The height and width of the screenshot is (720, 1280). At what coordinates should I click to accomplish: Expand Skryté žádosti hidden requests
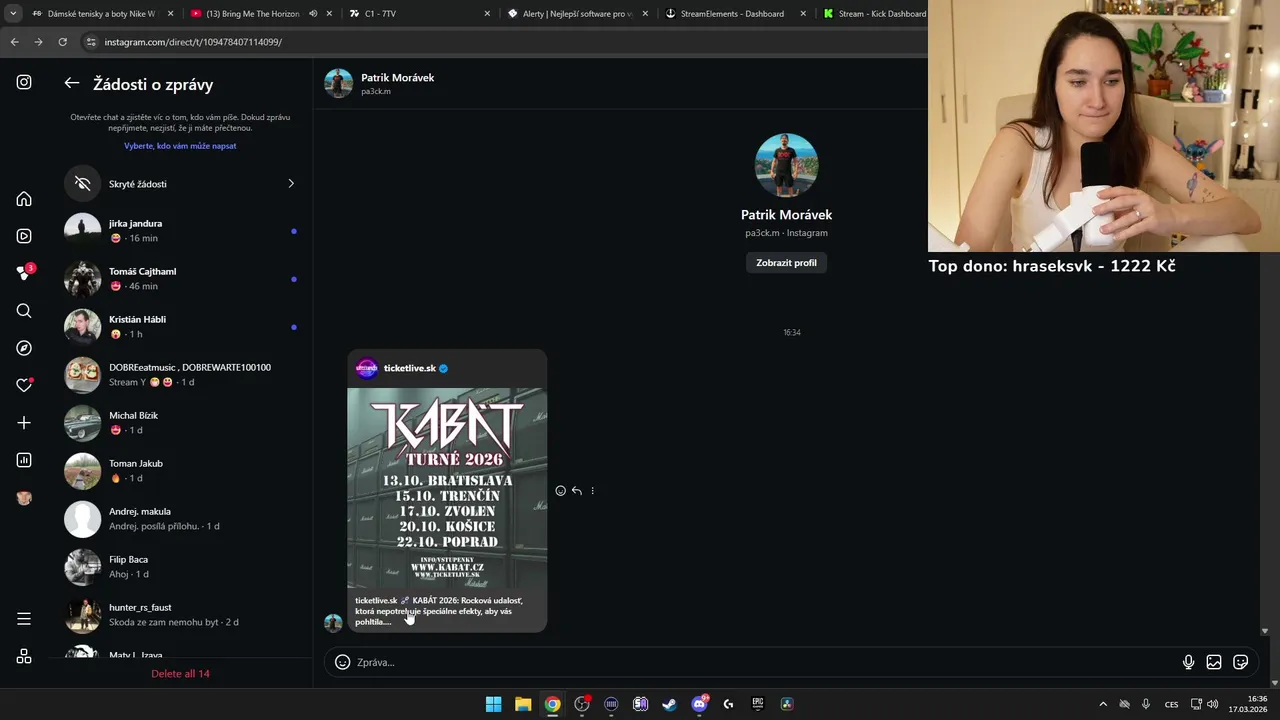180,184
